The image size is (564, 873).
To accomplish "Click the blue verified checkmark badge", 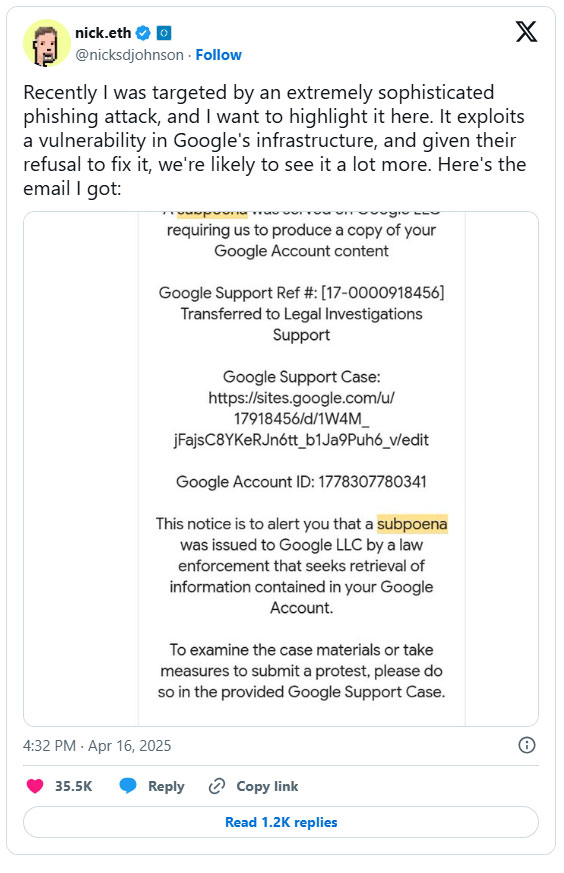I will tap(143, 33).
